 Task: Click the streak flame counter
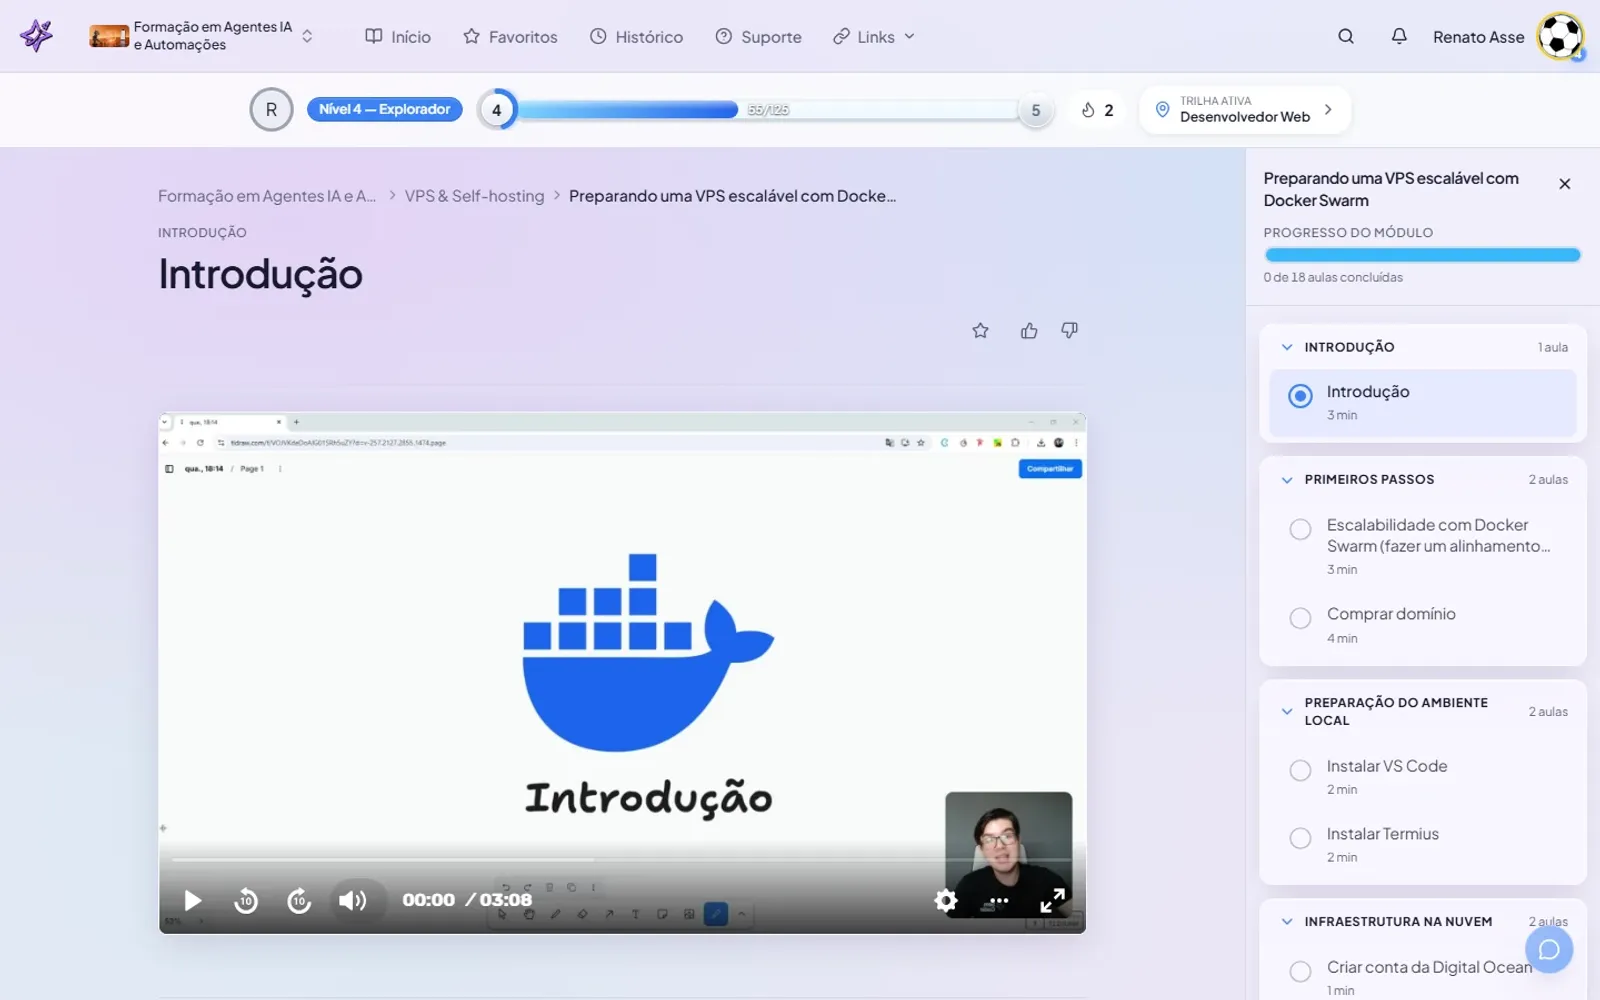click(1097, 110)
